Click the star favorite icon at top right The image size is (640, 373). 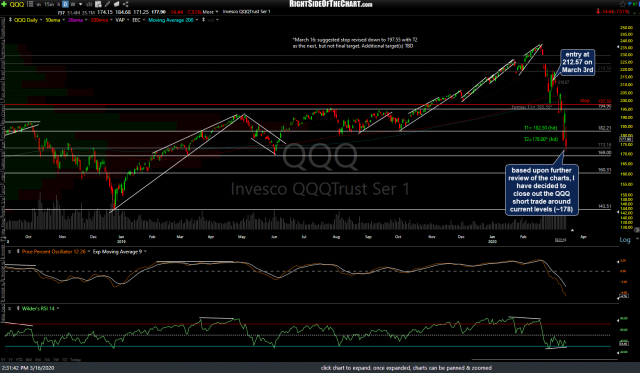(623, 4)
